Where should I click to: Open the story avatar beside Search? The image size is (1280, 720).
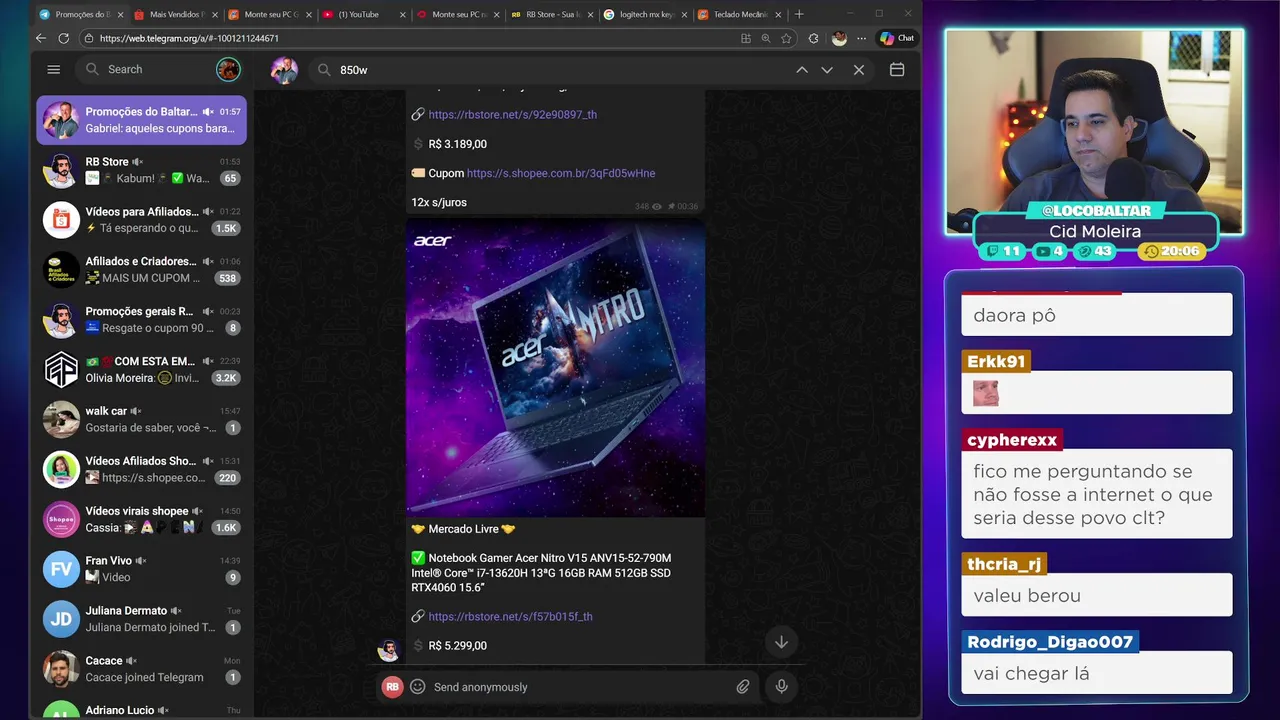click(228, 69)
